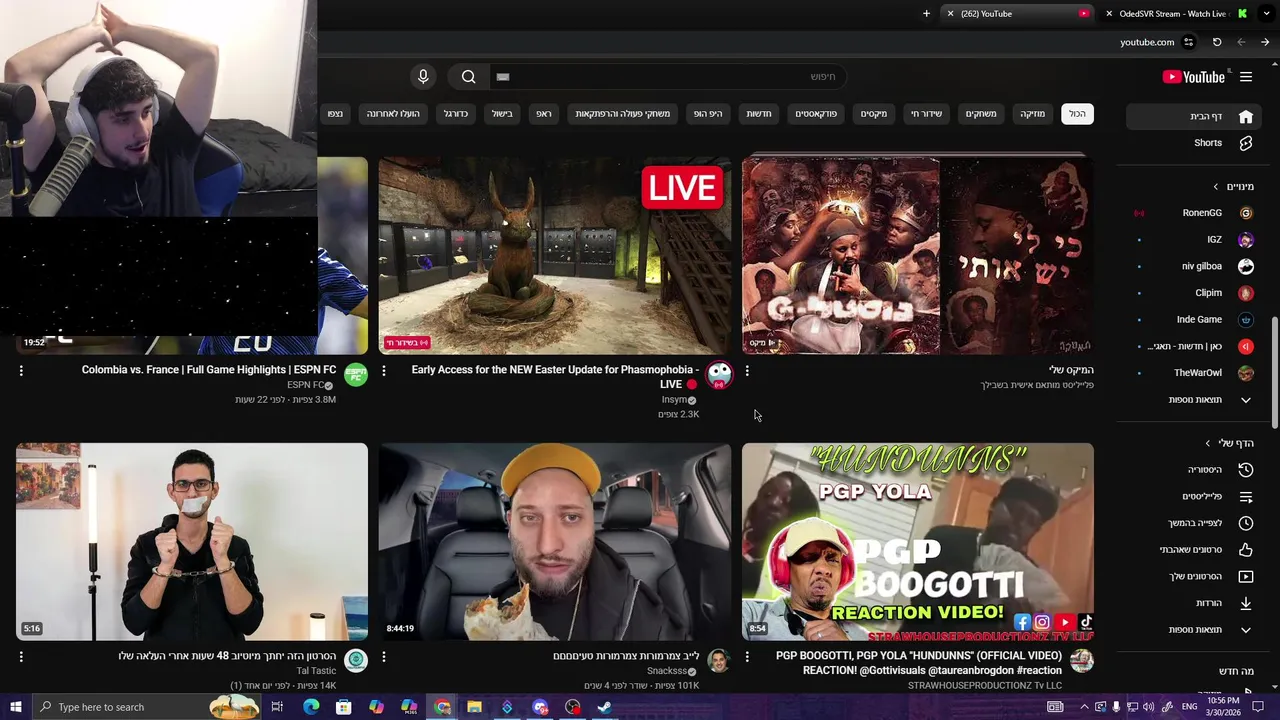Screen dimensions: 1280x720
Task: Select the בישול filter chip
Action: tap(502, 114)
